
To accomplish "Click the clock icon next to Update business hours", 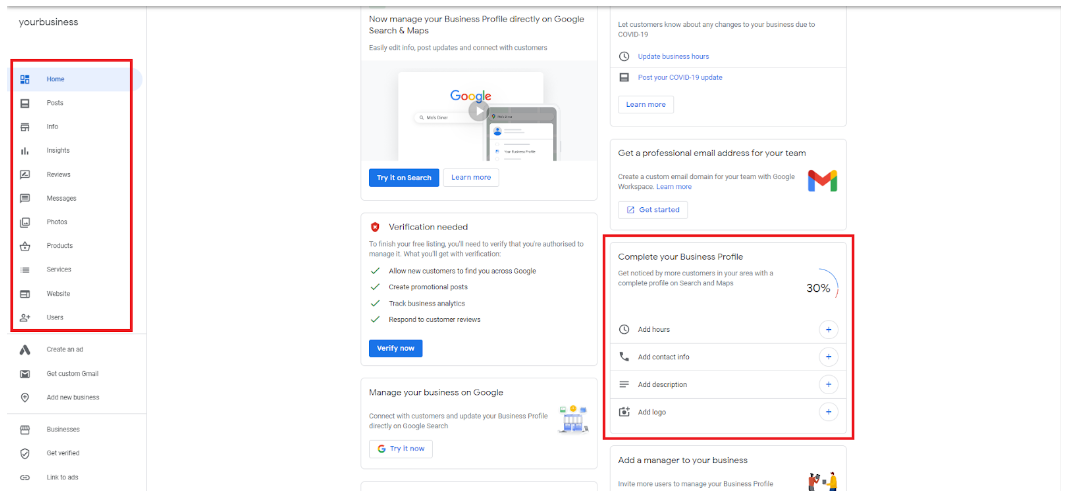I will (x=624, y=56).
